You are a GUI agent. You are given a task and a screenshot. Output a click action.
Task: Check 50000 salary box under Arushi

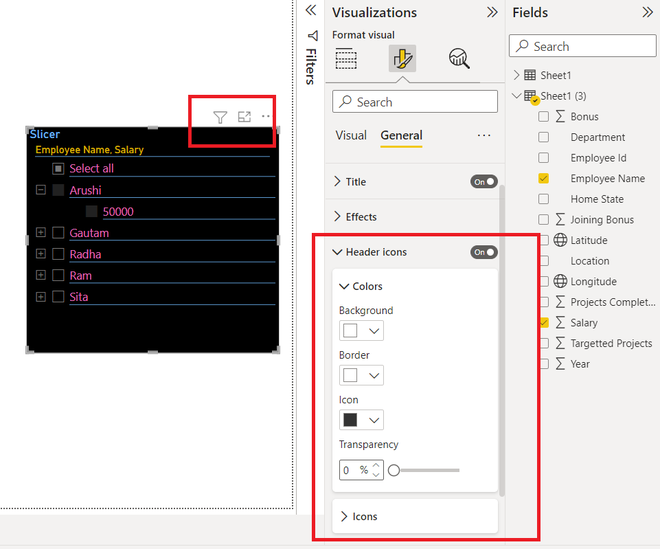coord(91,211)
